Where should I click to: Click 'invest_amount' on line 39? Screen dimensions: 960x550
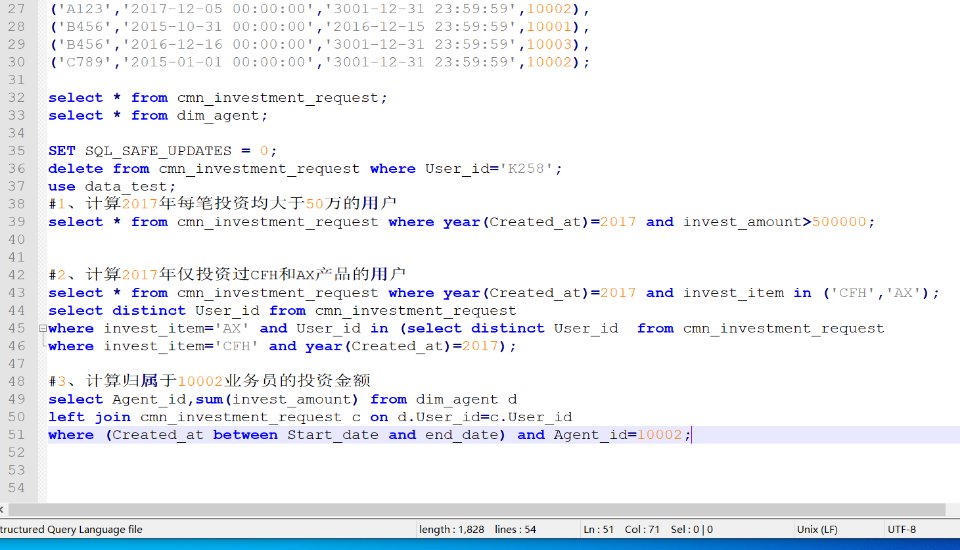(x=743, y=222)
